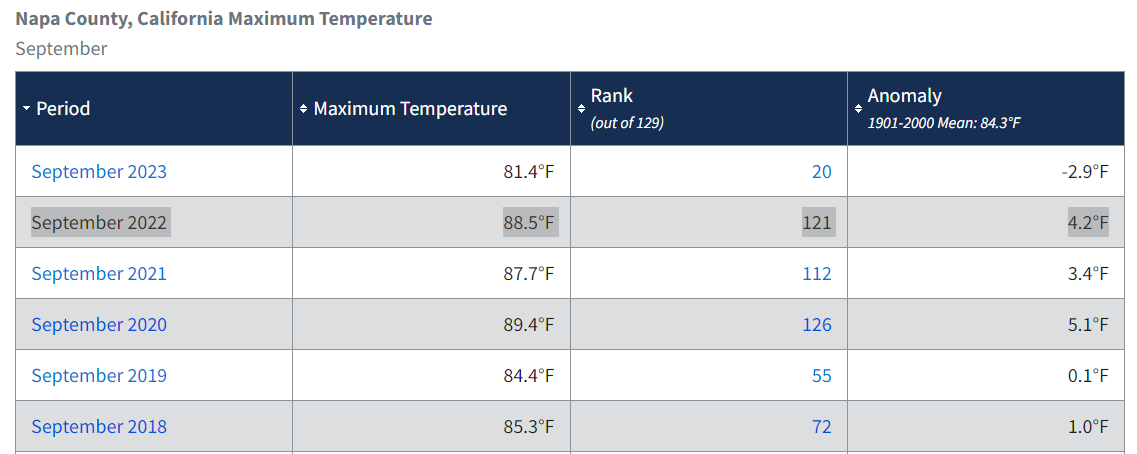Image resolution: width=1137 pixels, height=454 pixels.
Task: Click sort icon next to Maximum Temperature
Action: 303,109
